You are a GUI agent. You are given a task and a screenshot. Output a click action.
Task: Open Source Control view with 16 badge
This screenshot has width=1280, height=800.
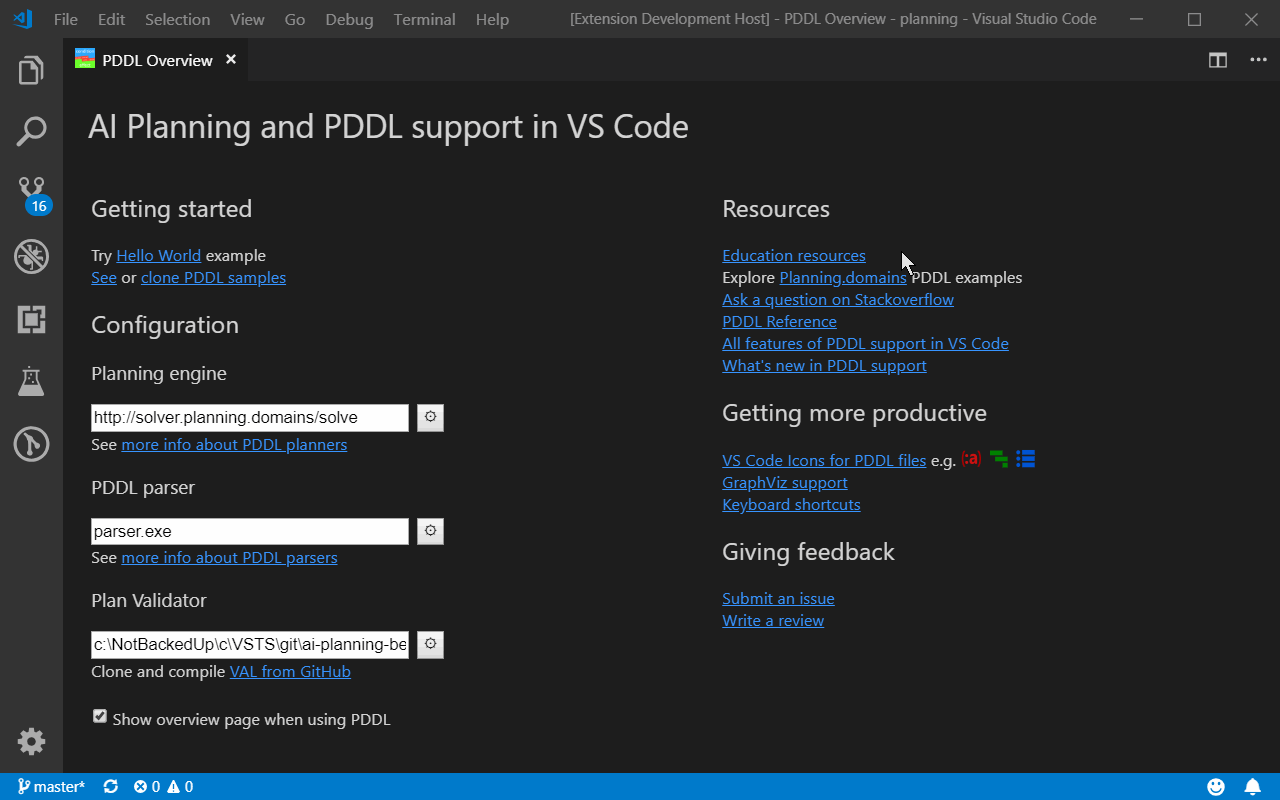click(x=32, y=194)
